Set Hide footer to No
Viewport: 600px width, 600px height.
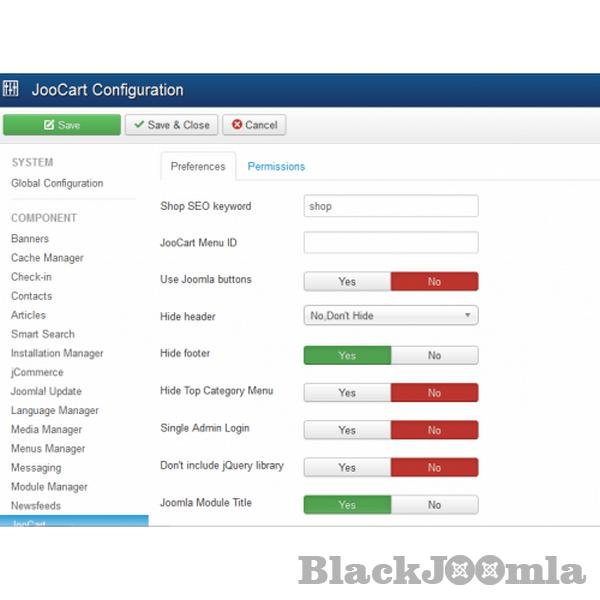[434, 355]
